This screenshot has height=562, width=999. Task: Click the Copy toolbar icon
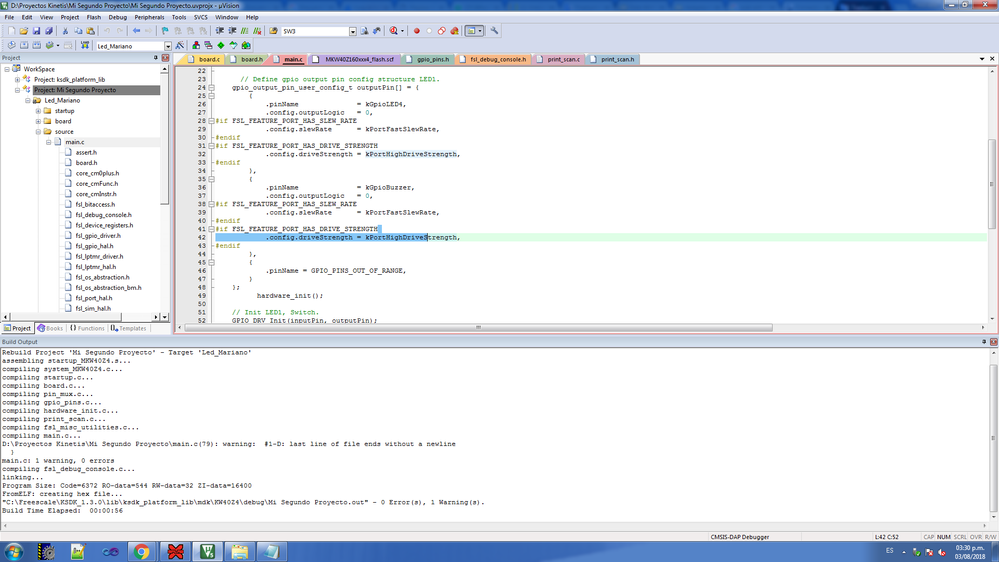click(x=78, y=31)
